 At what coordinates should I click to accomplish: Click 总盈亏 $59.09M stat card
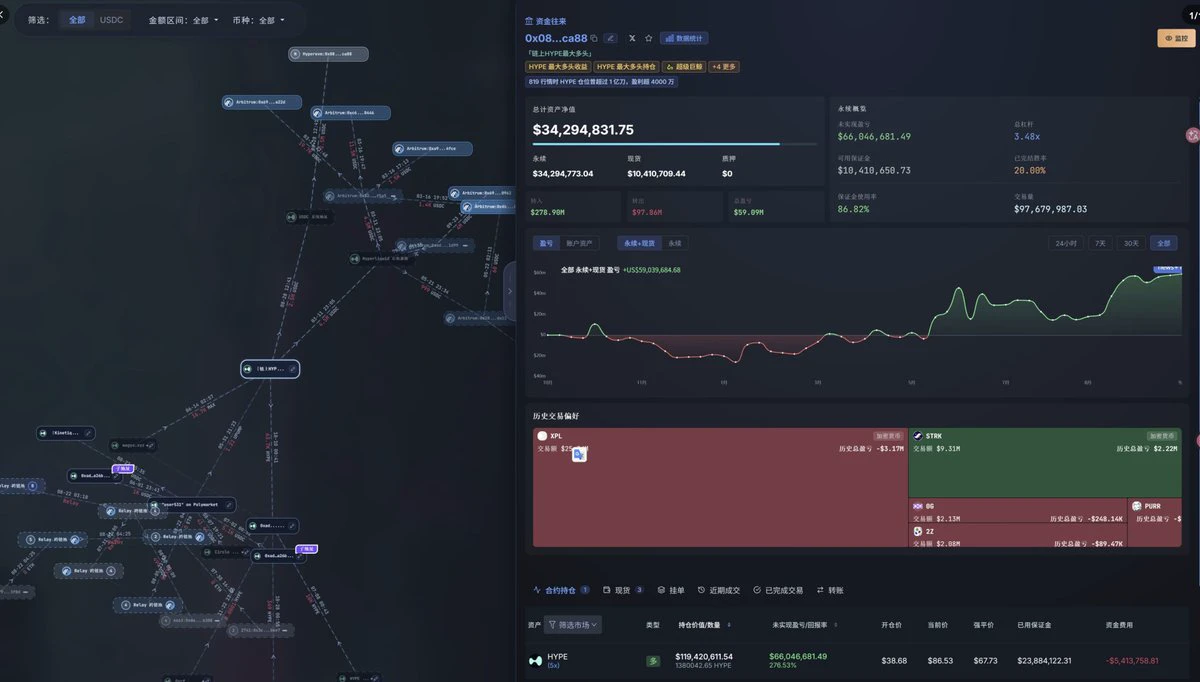point(776,207)
